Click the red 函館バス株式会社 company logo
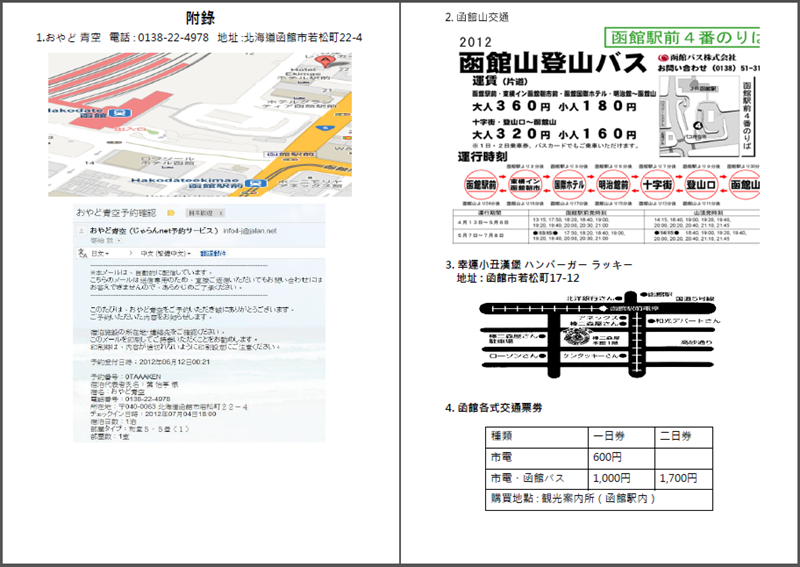 coord(663,58)
